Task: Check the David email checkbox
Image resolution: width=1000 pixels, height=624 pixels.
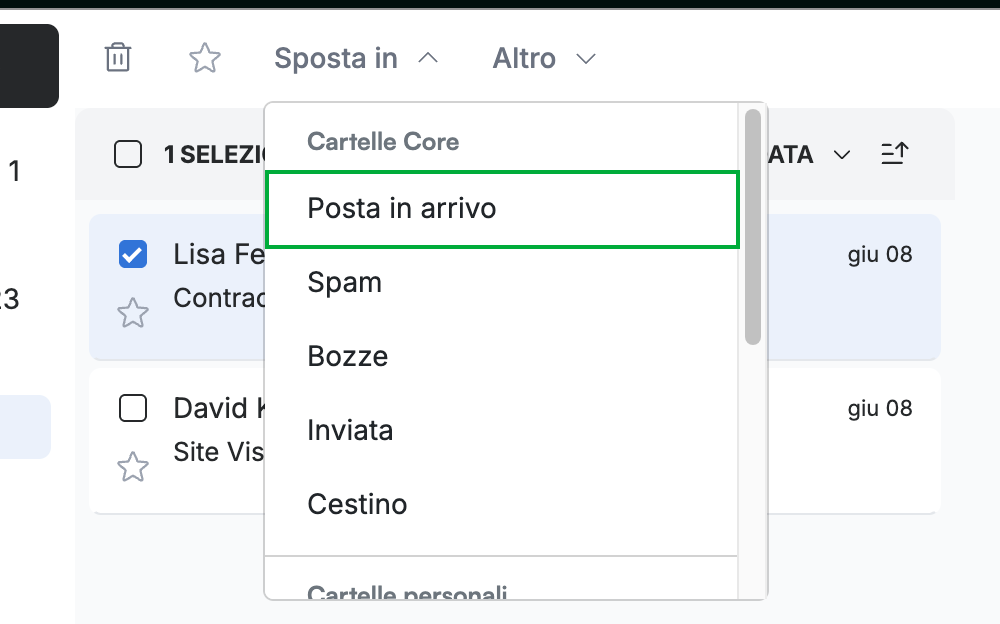Action: 133,408
